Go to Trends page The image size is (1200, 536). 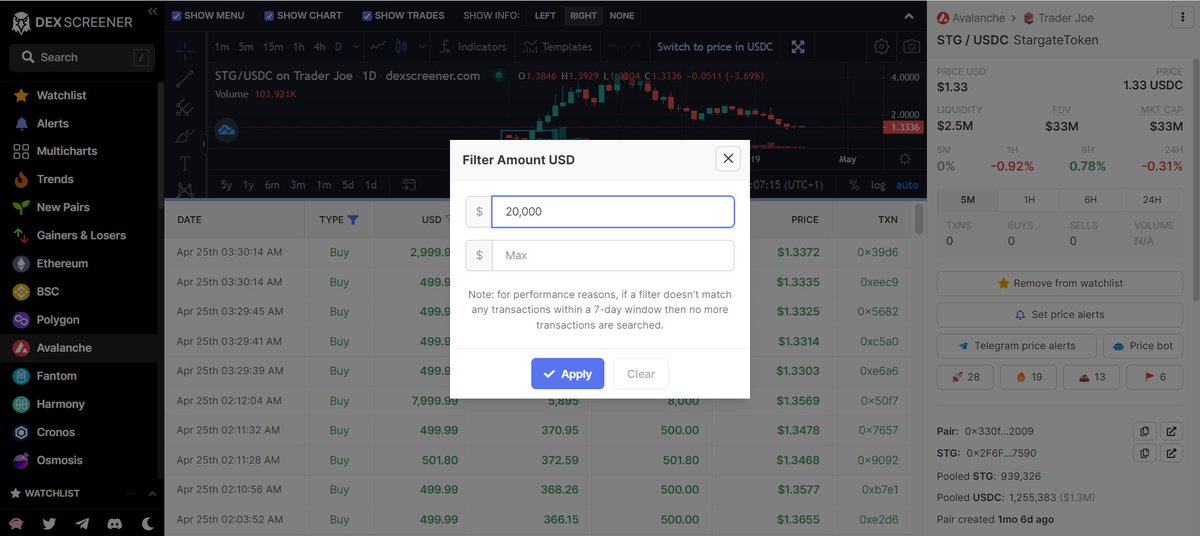point(55,179)
